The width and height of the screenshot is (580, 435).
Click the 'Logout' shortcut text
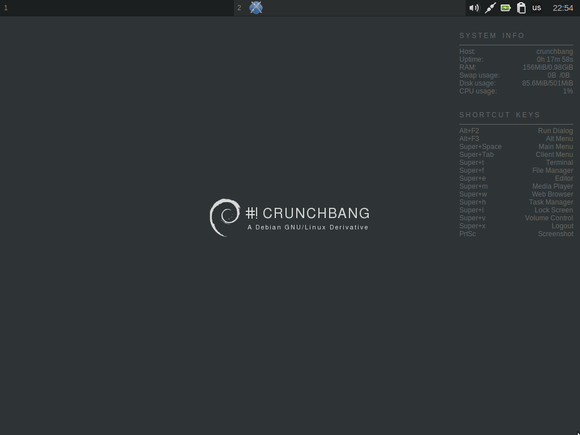[562, 226]
